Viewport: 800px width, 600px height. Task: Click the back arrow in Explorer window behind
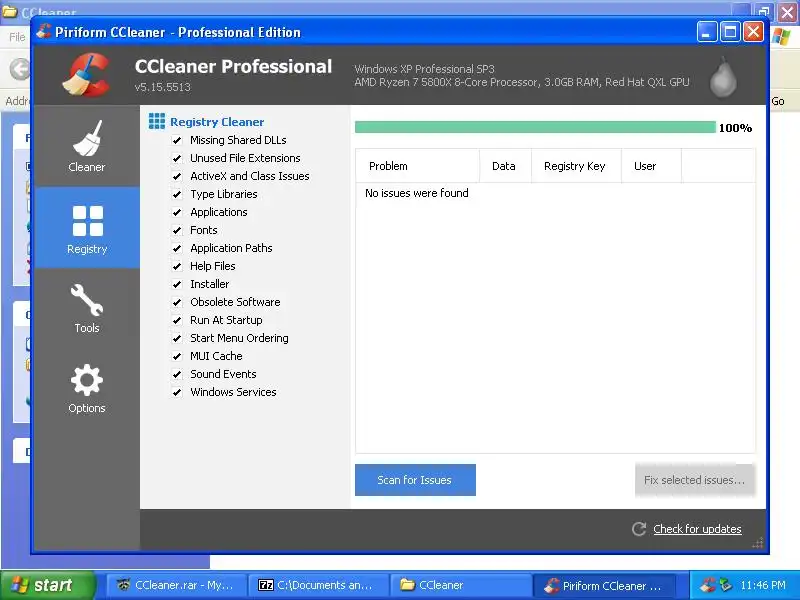point(19,69)
